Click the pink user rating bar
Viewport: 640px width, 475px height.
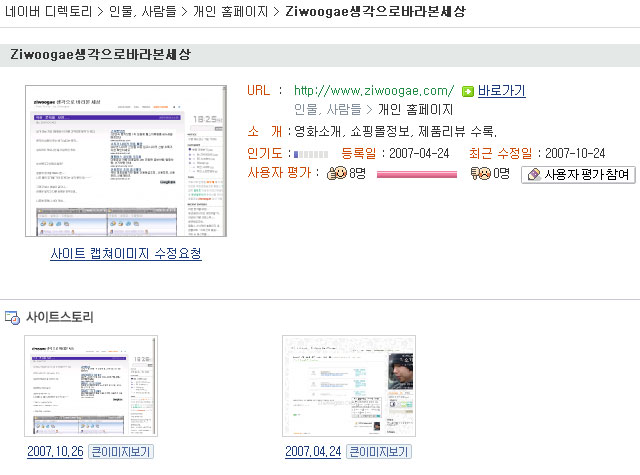click(x=417, y=175)
